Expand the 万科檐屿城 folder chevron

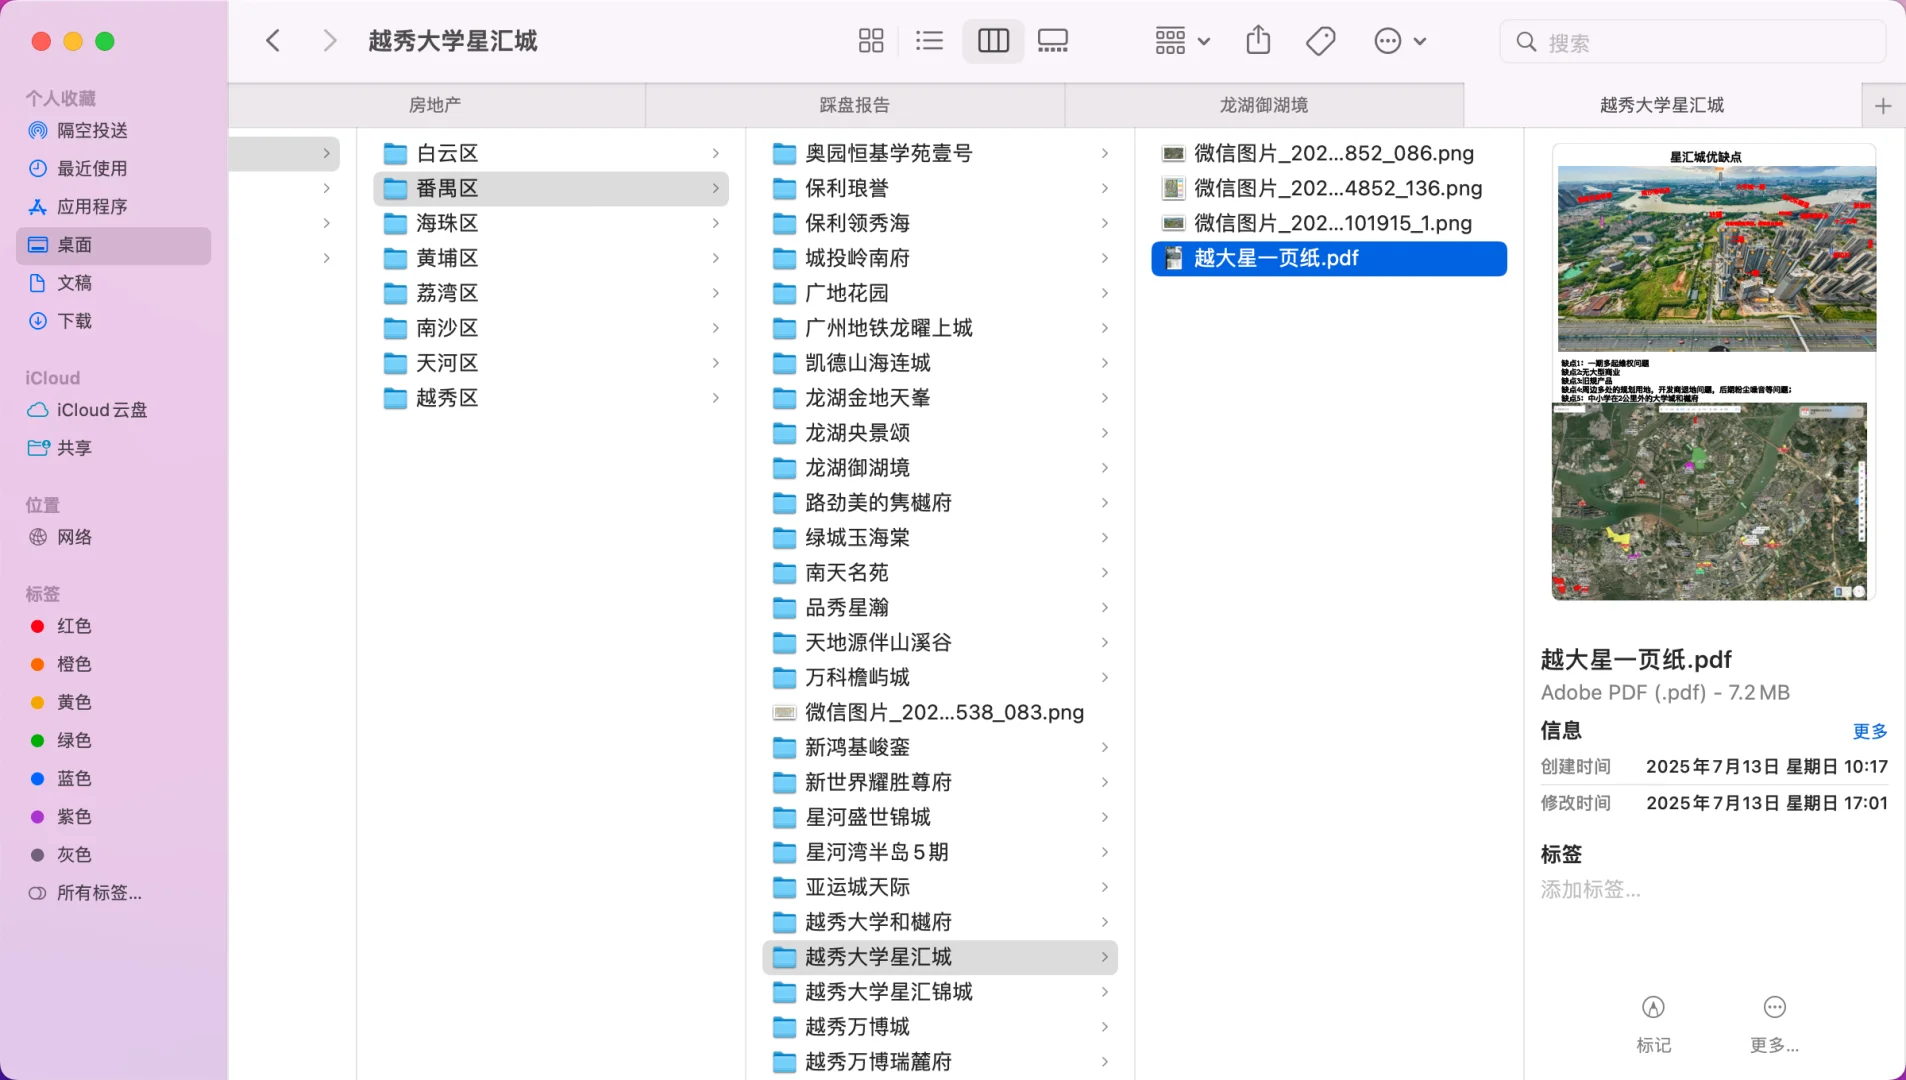[x=1104, y=678]
